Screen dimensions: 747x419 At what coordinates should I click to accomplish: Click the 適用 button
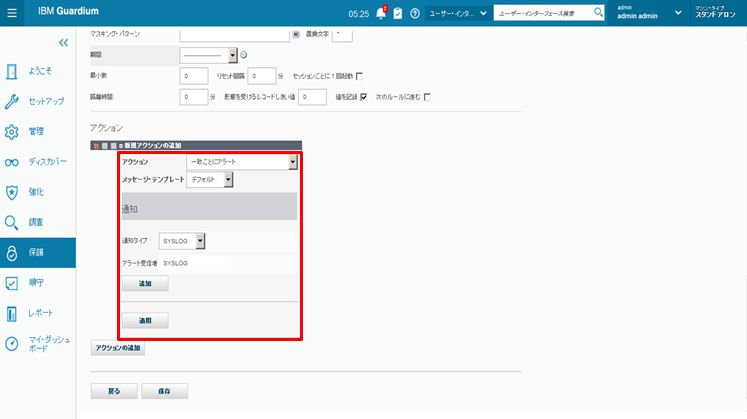(x=144, y=321)
